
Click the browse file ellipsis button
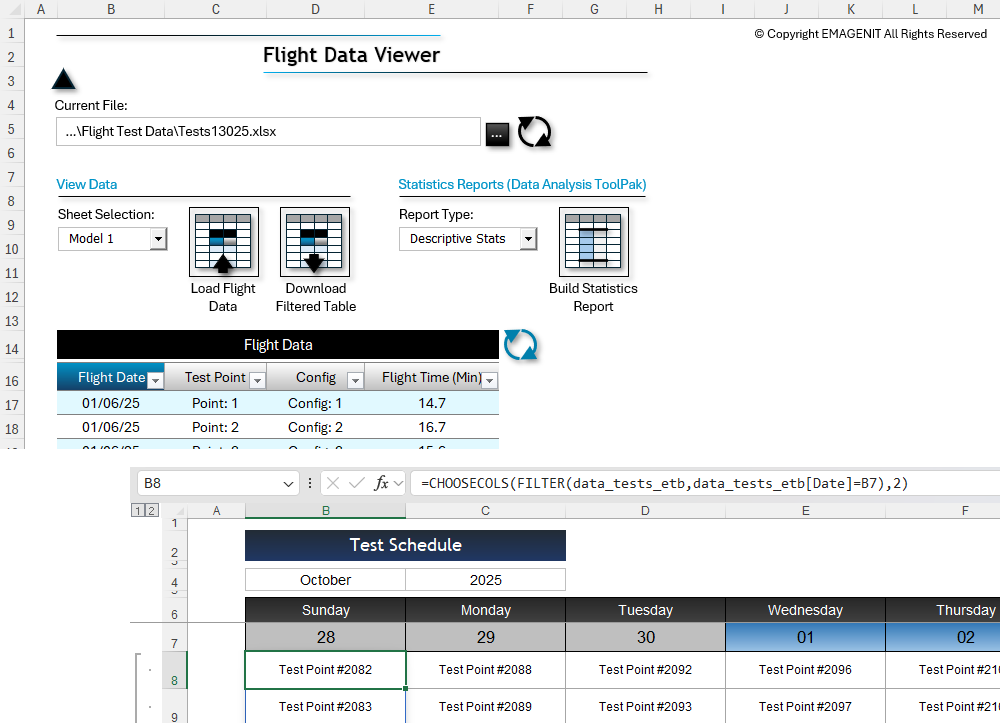tap(497, 133)
